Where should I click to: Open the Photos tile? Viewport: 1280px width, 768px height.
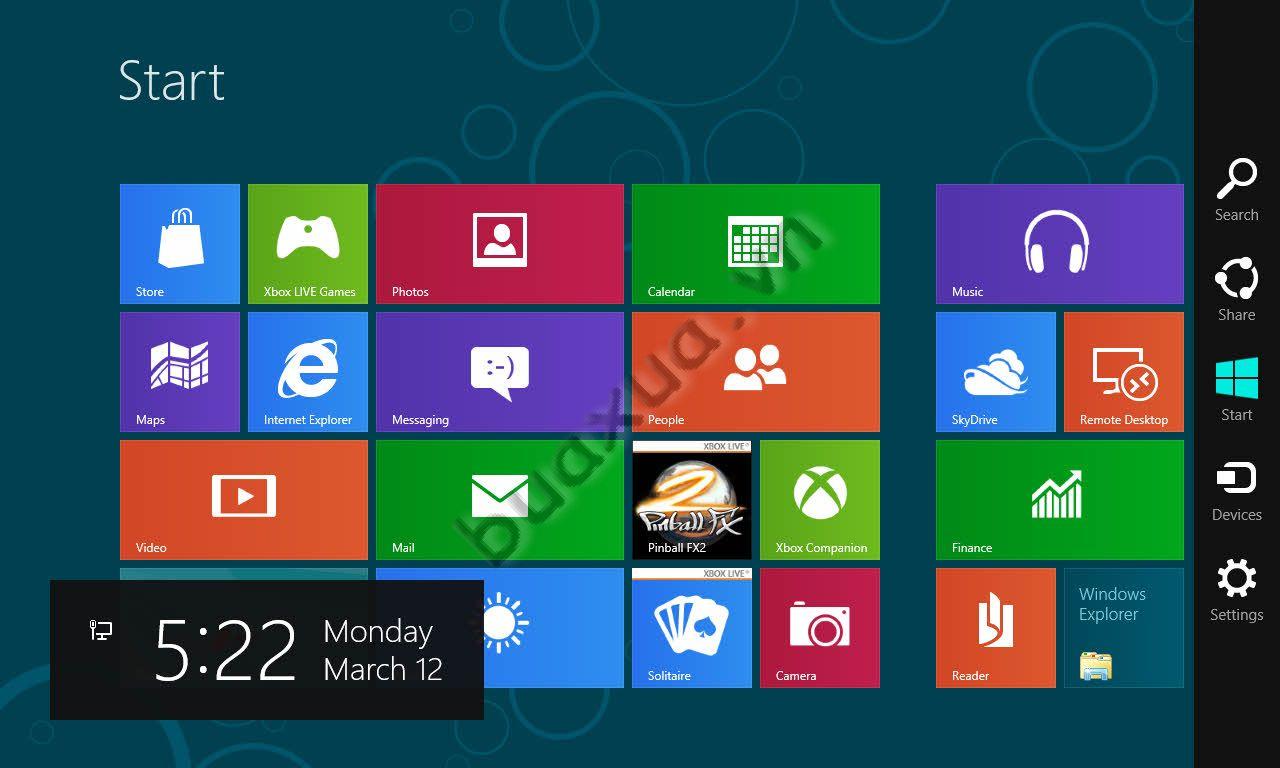tap(500, 244)
